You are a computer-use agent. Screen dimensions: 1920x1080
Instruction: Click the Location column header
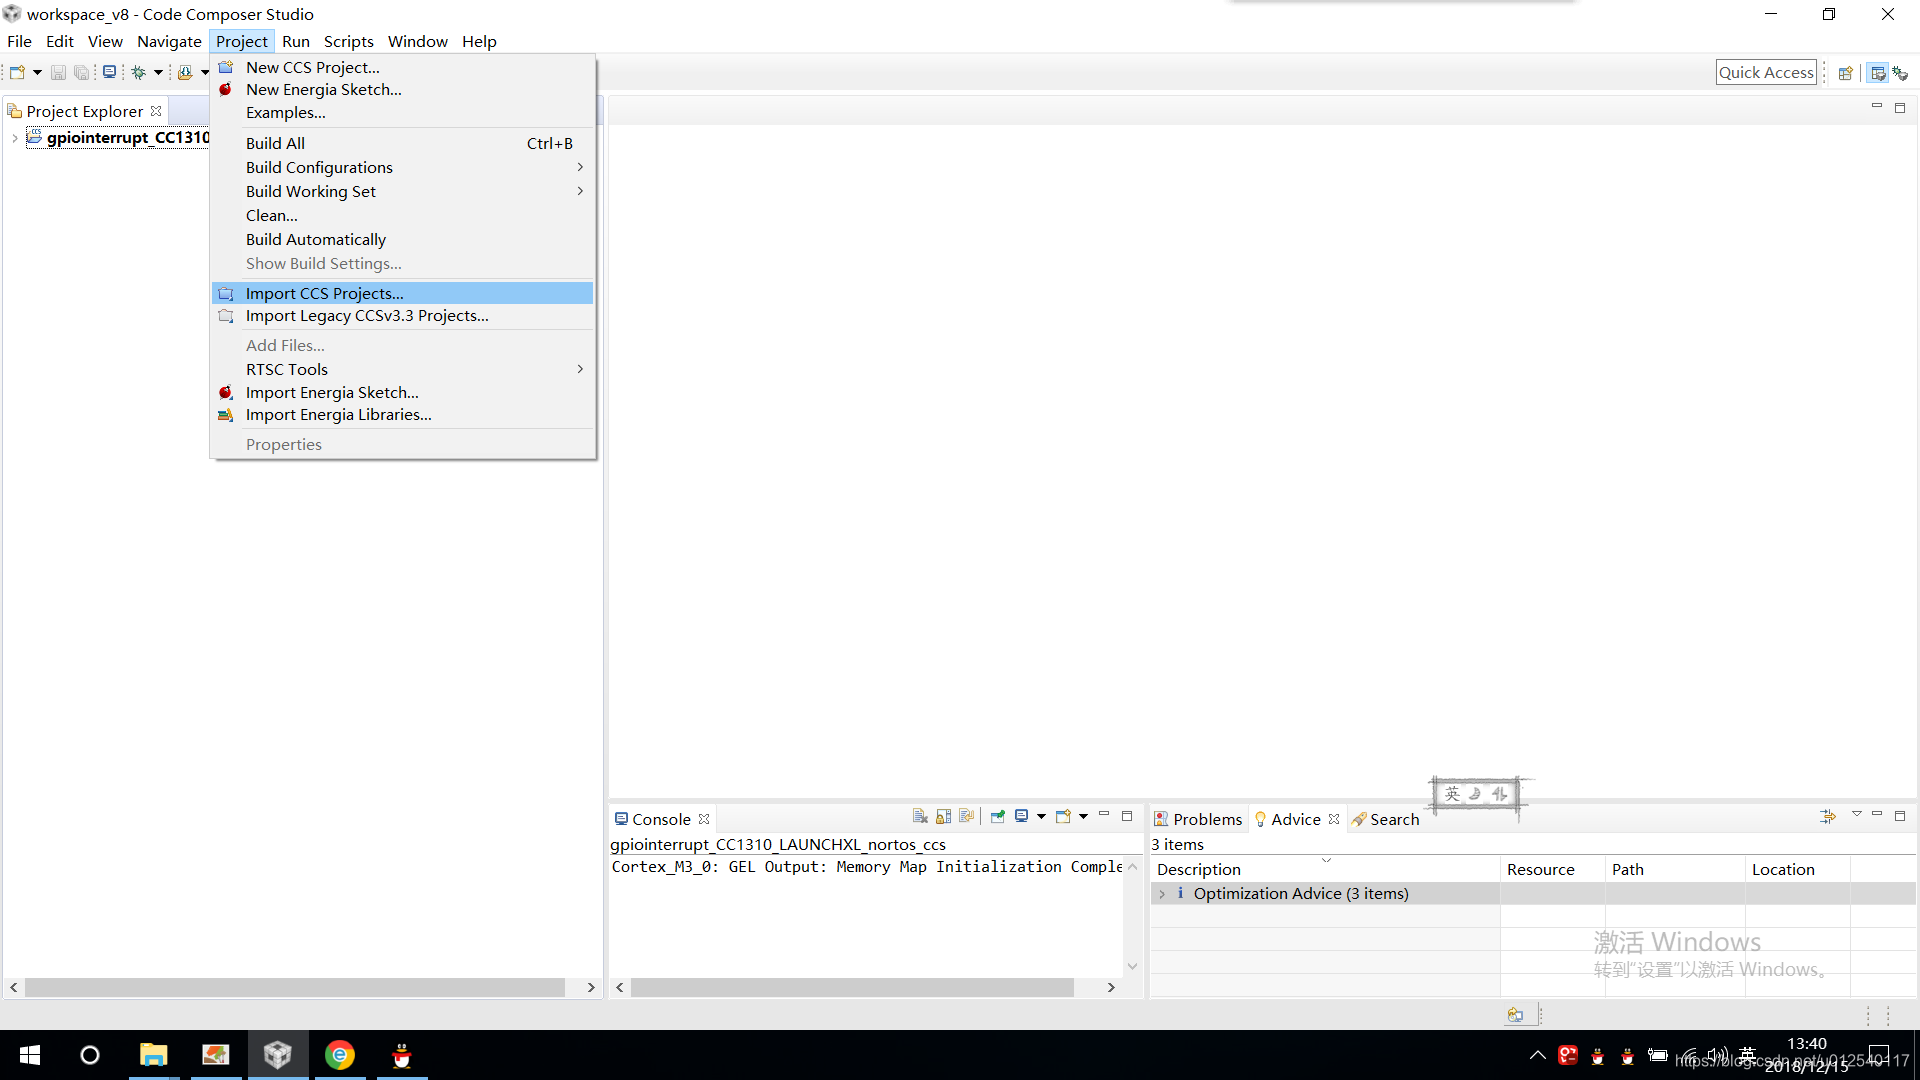coord(1797,869)
